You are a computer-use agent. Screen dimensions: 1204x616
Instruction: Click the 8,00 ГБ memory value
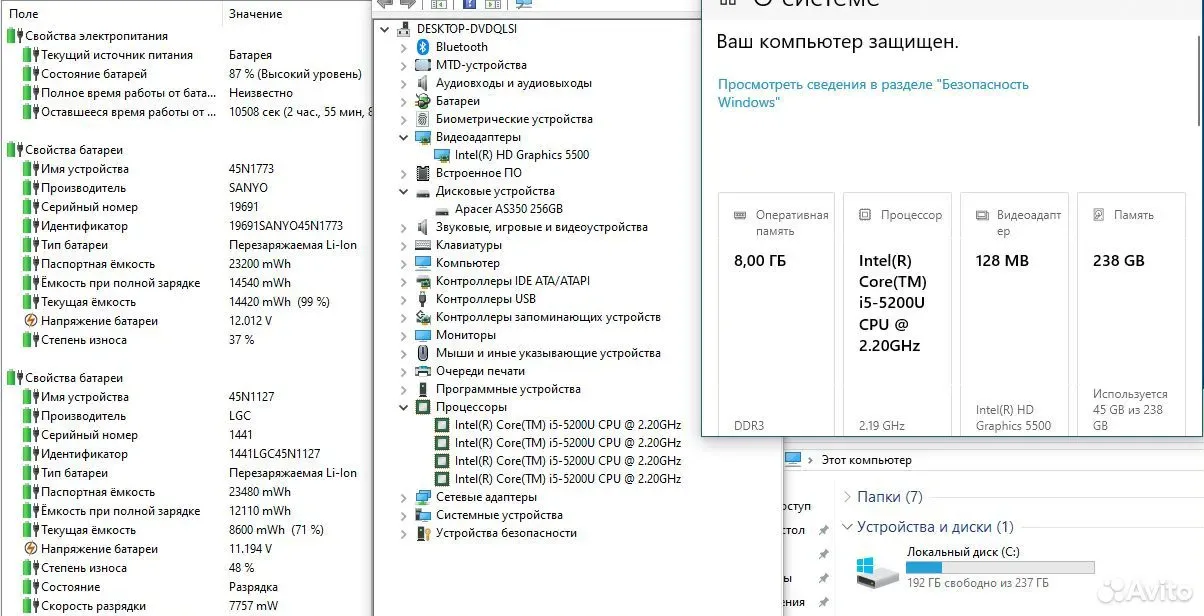(762, 261)
